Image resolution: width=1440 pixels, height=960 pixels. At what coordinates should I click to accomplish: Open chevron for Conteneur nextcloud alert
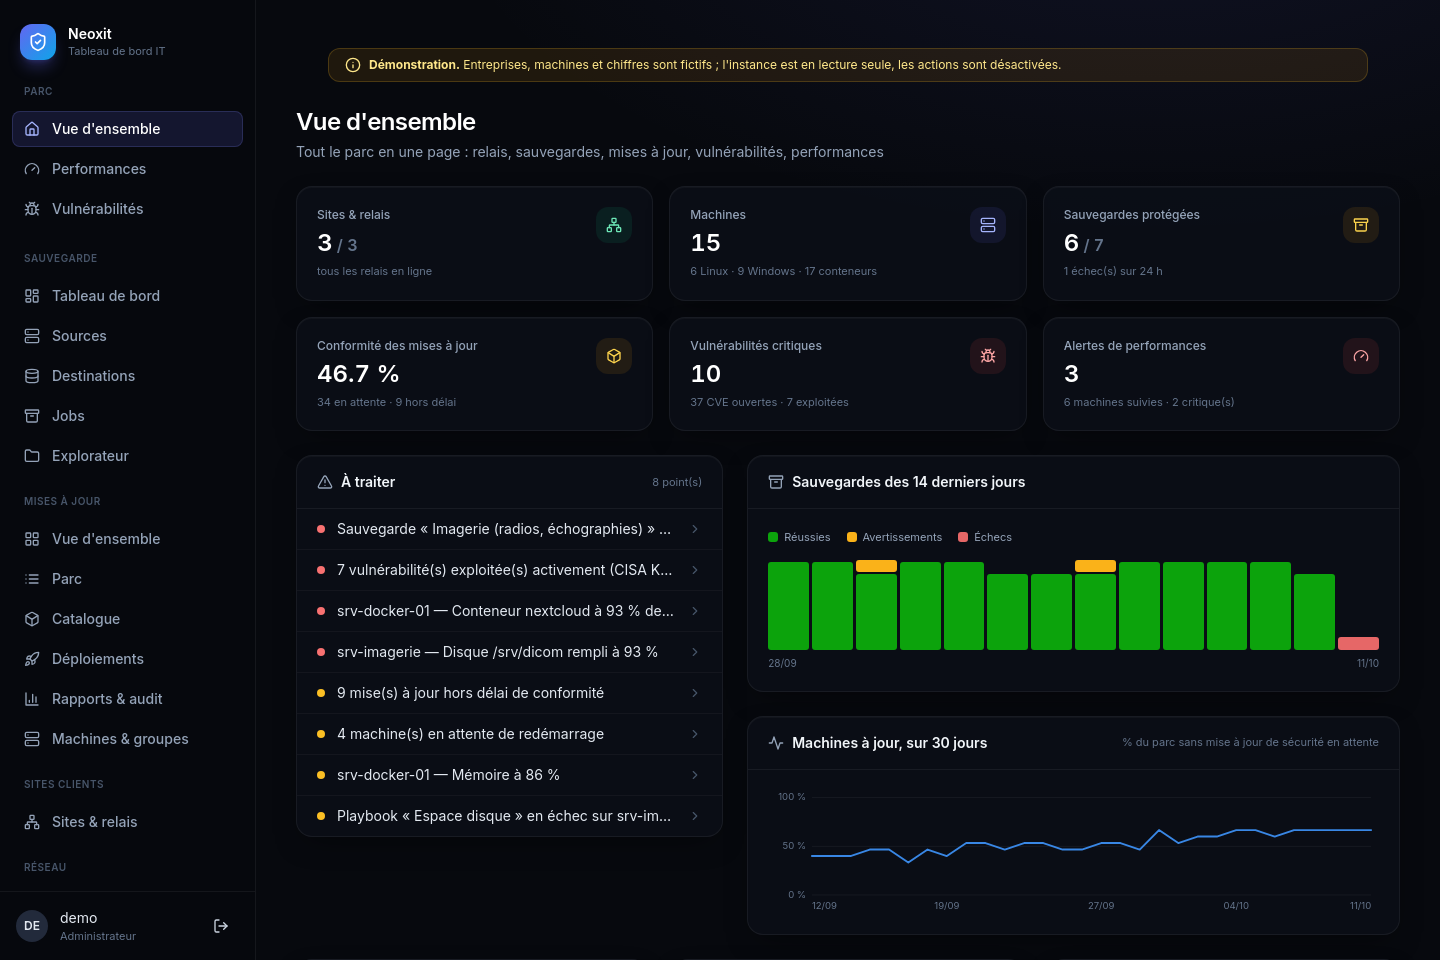pos(695,611)
